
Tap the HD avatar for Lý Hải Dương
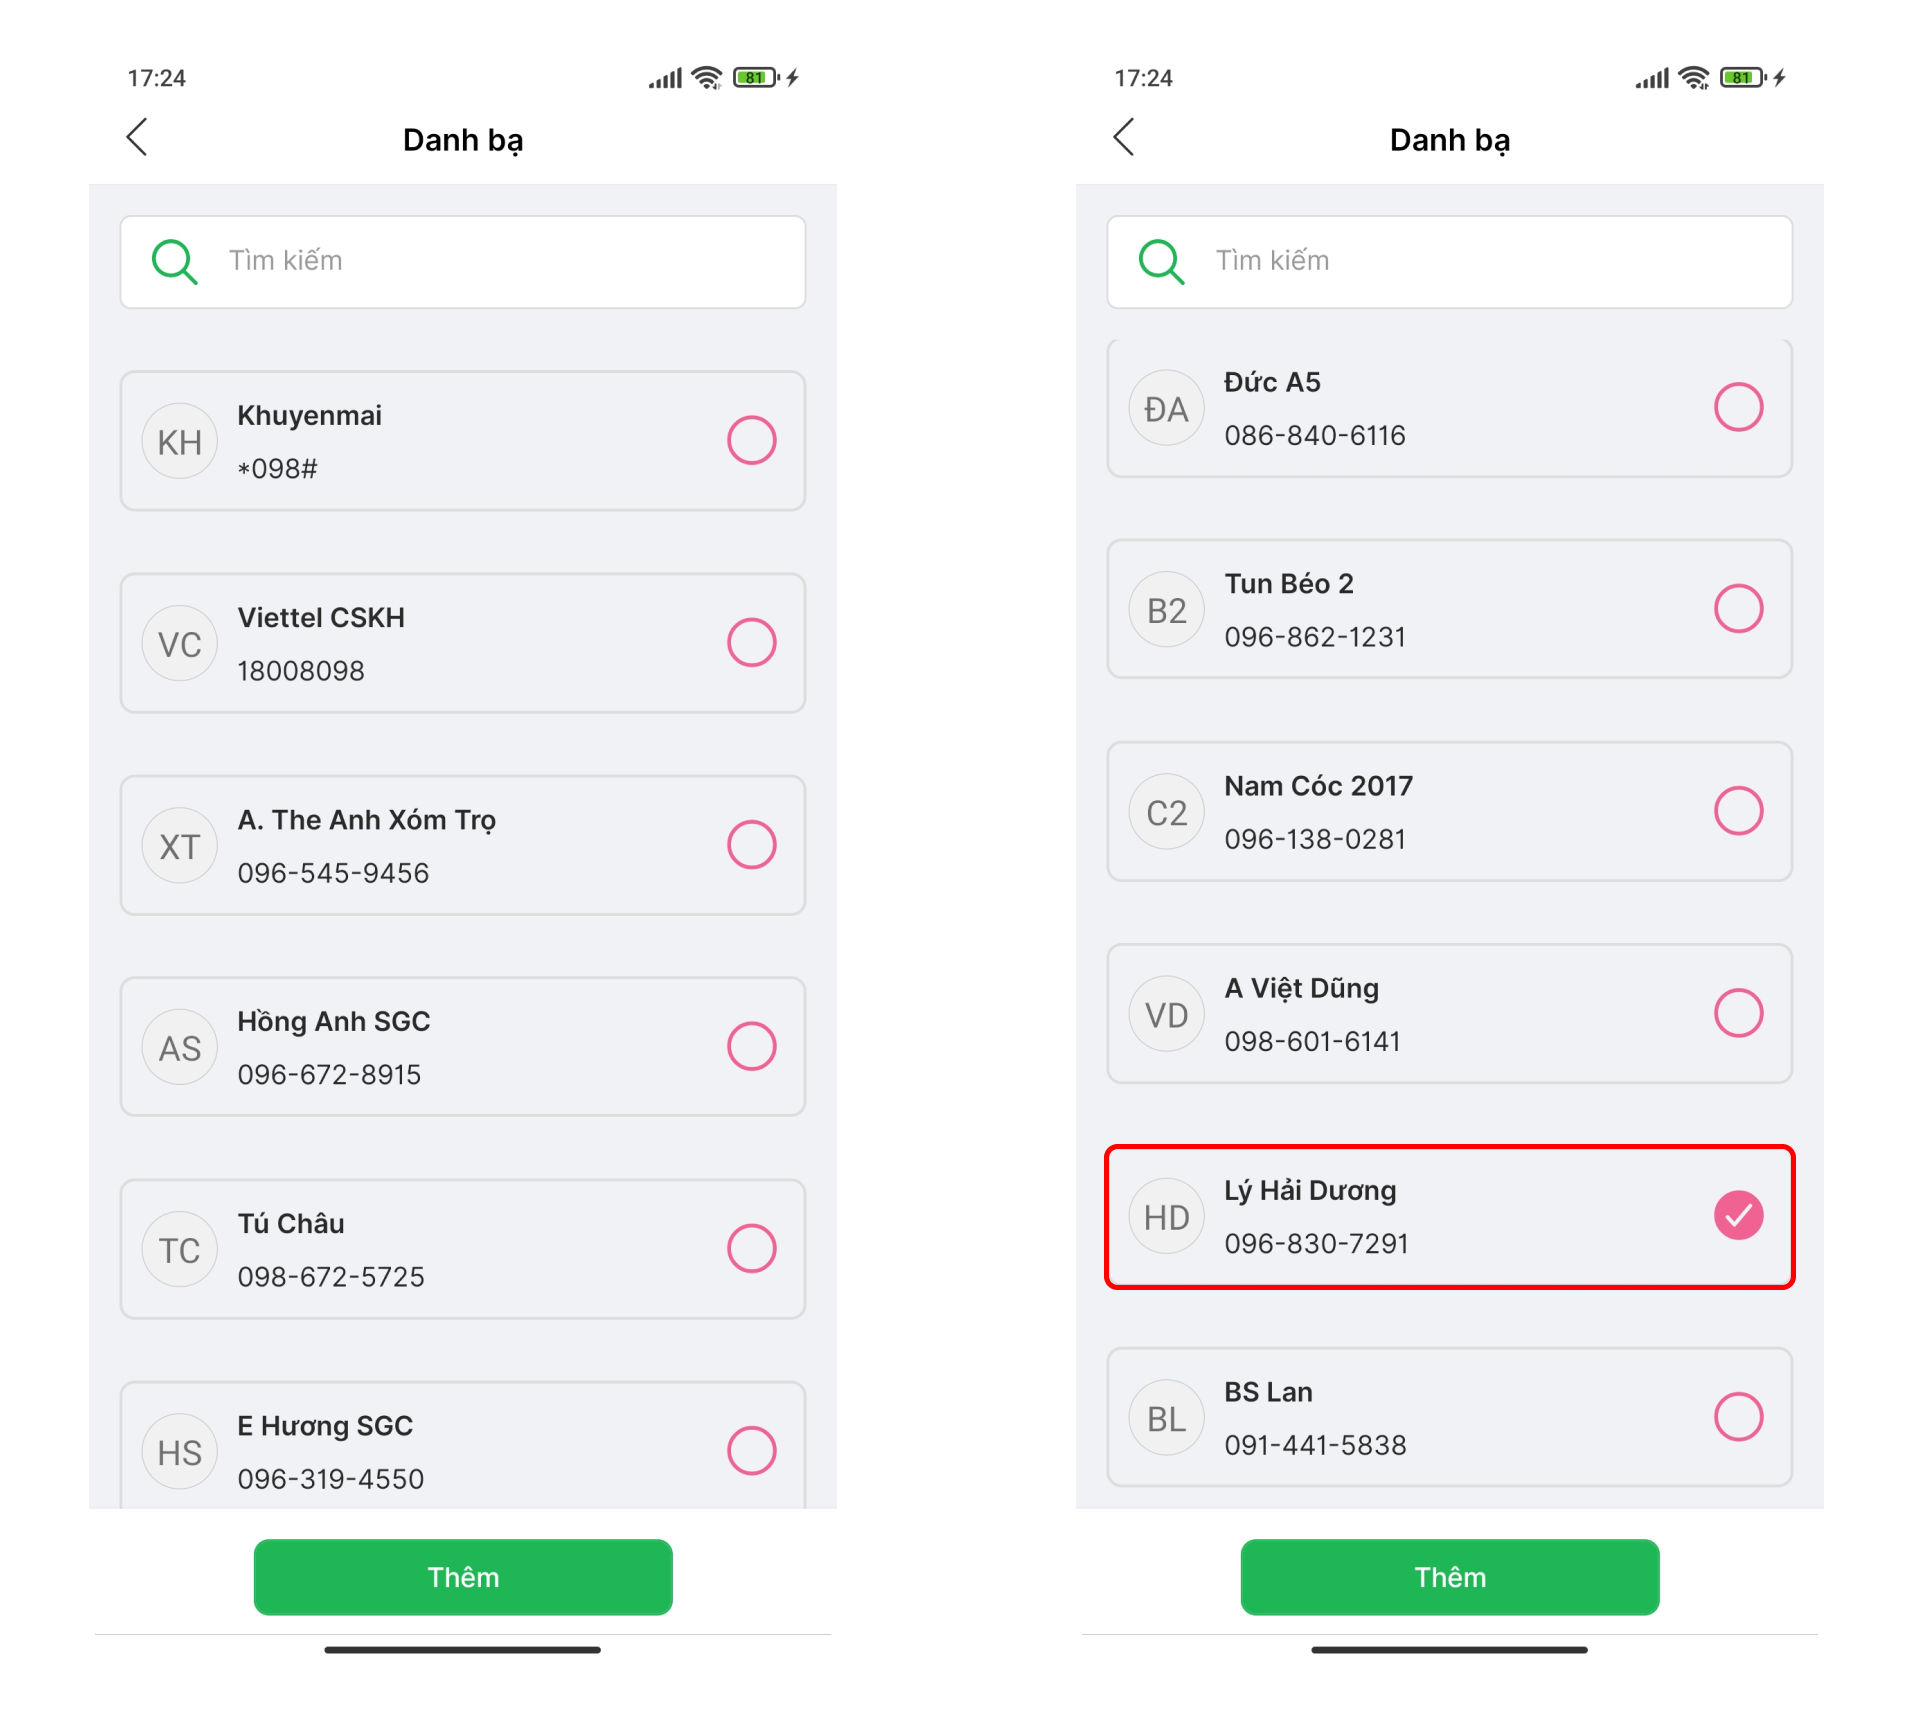pyautogui.click(x=1167, y=1217)
